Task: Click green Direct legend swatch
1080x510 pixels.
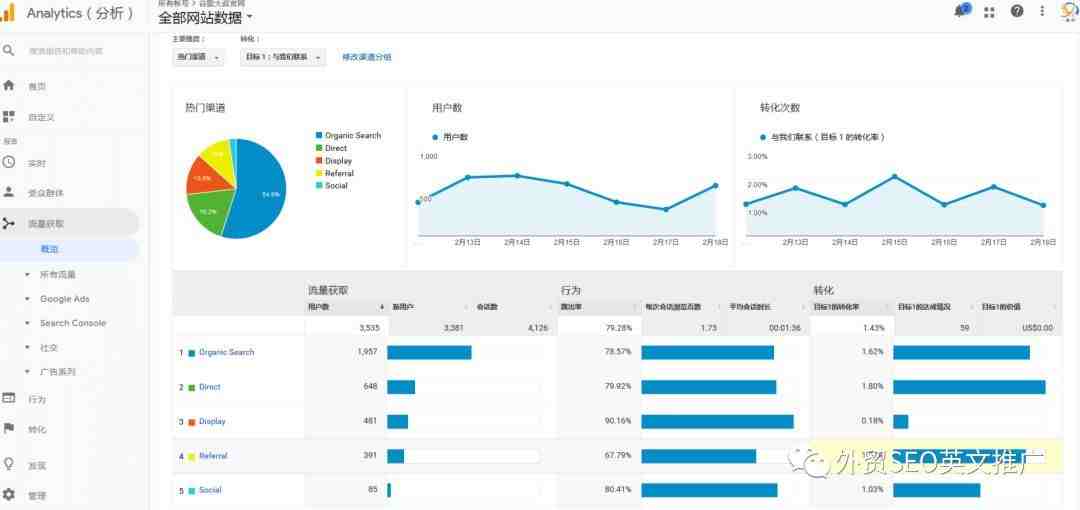Action: coord(319,148)
